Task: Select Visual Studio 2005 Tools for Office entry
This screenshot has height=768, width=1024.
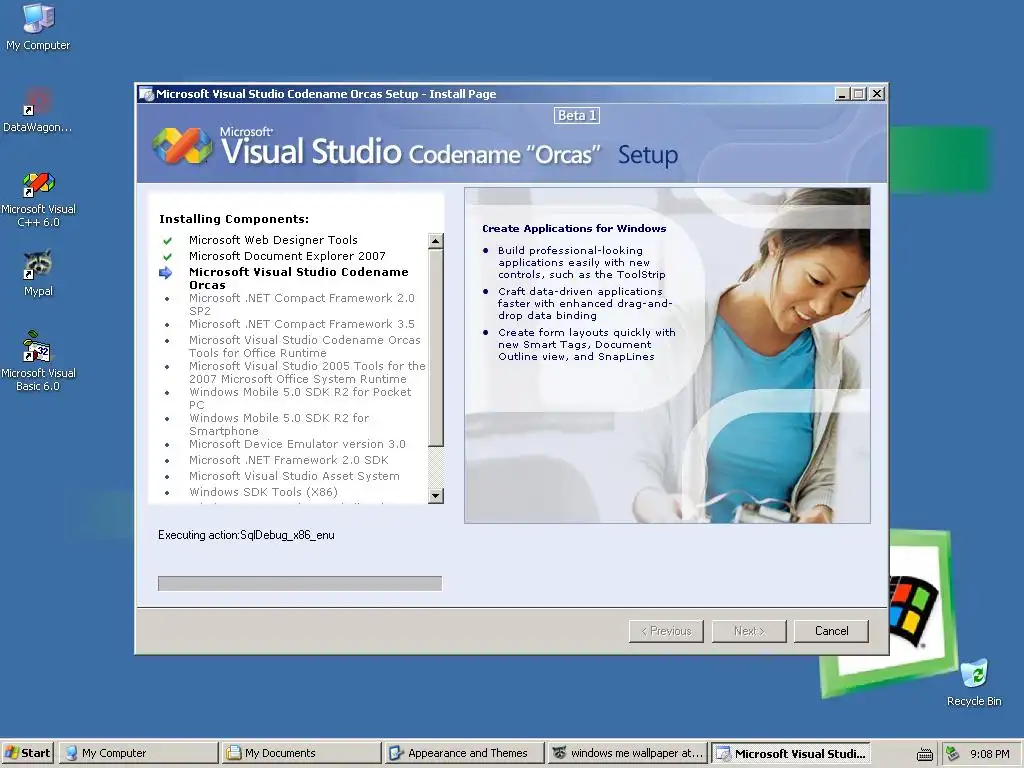Action: 307,372
